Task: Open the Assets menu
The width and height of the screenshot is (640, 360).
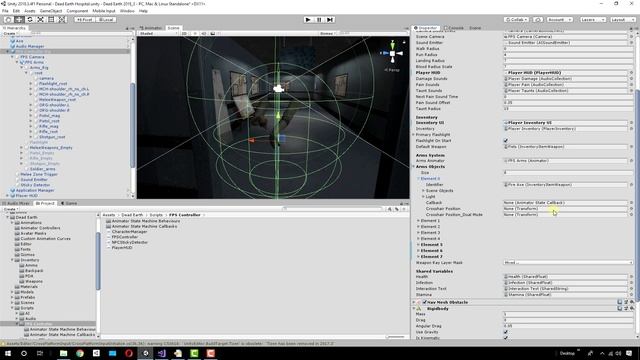Action: pyautogui.click(x=30, y=11)
